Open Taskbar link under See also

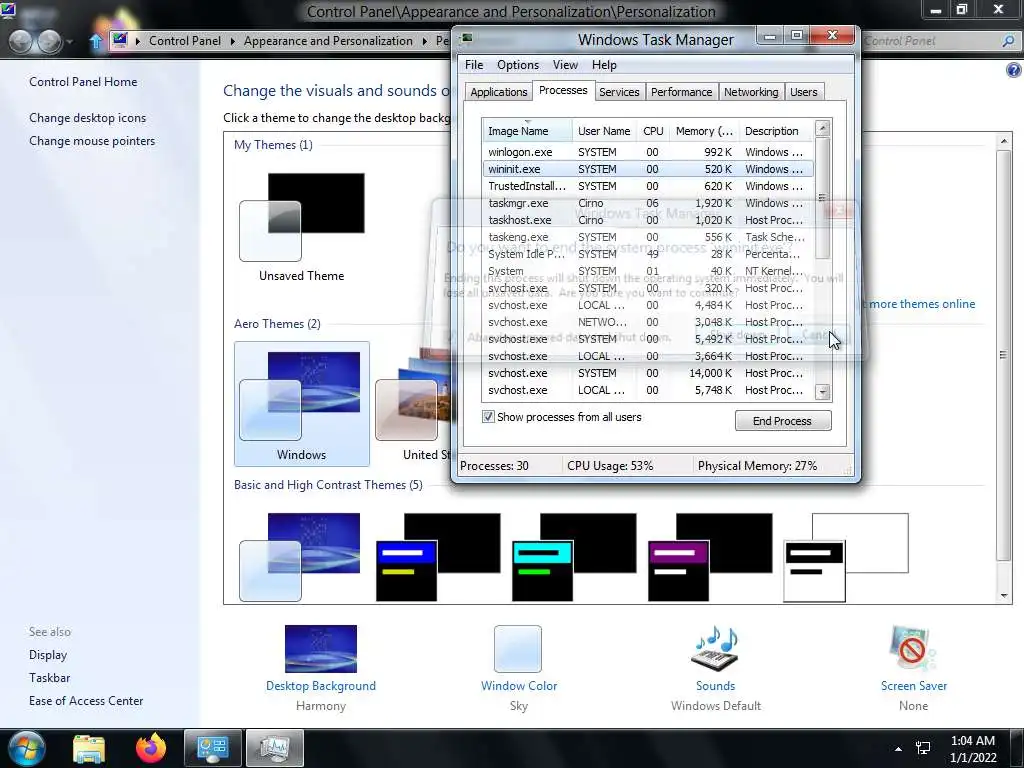(x=50, y=677)
